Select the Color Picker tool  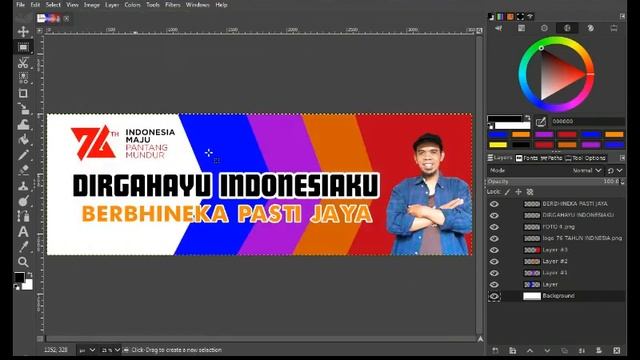(23, 247)
